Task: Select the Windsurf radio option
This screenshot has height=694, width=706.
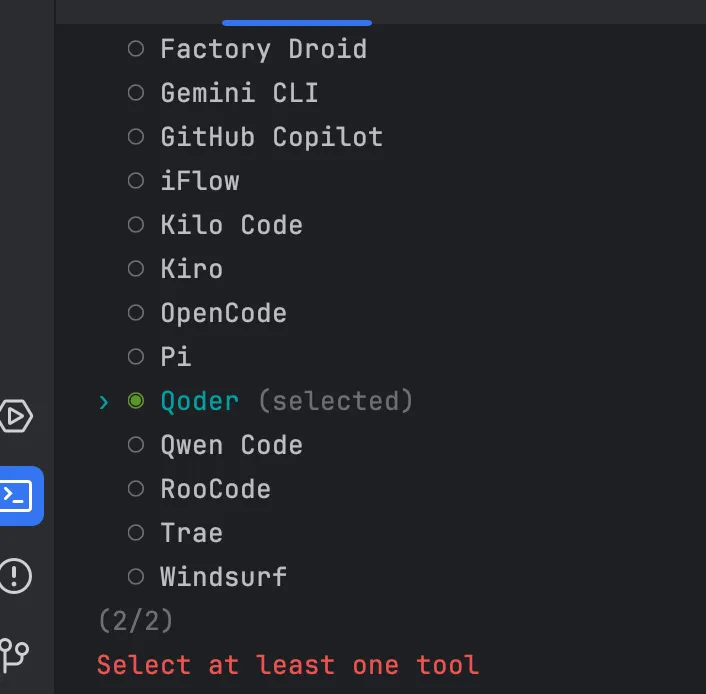Action: (x=137, y=577)
